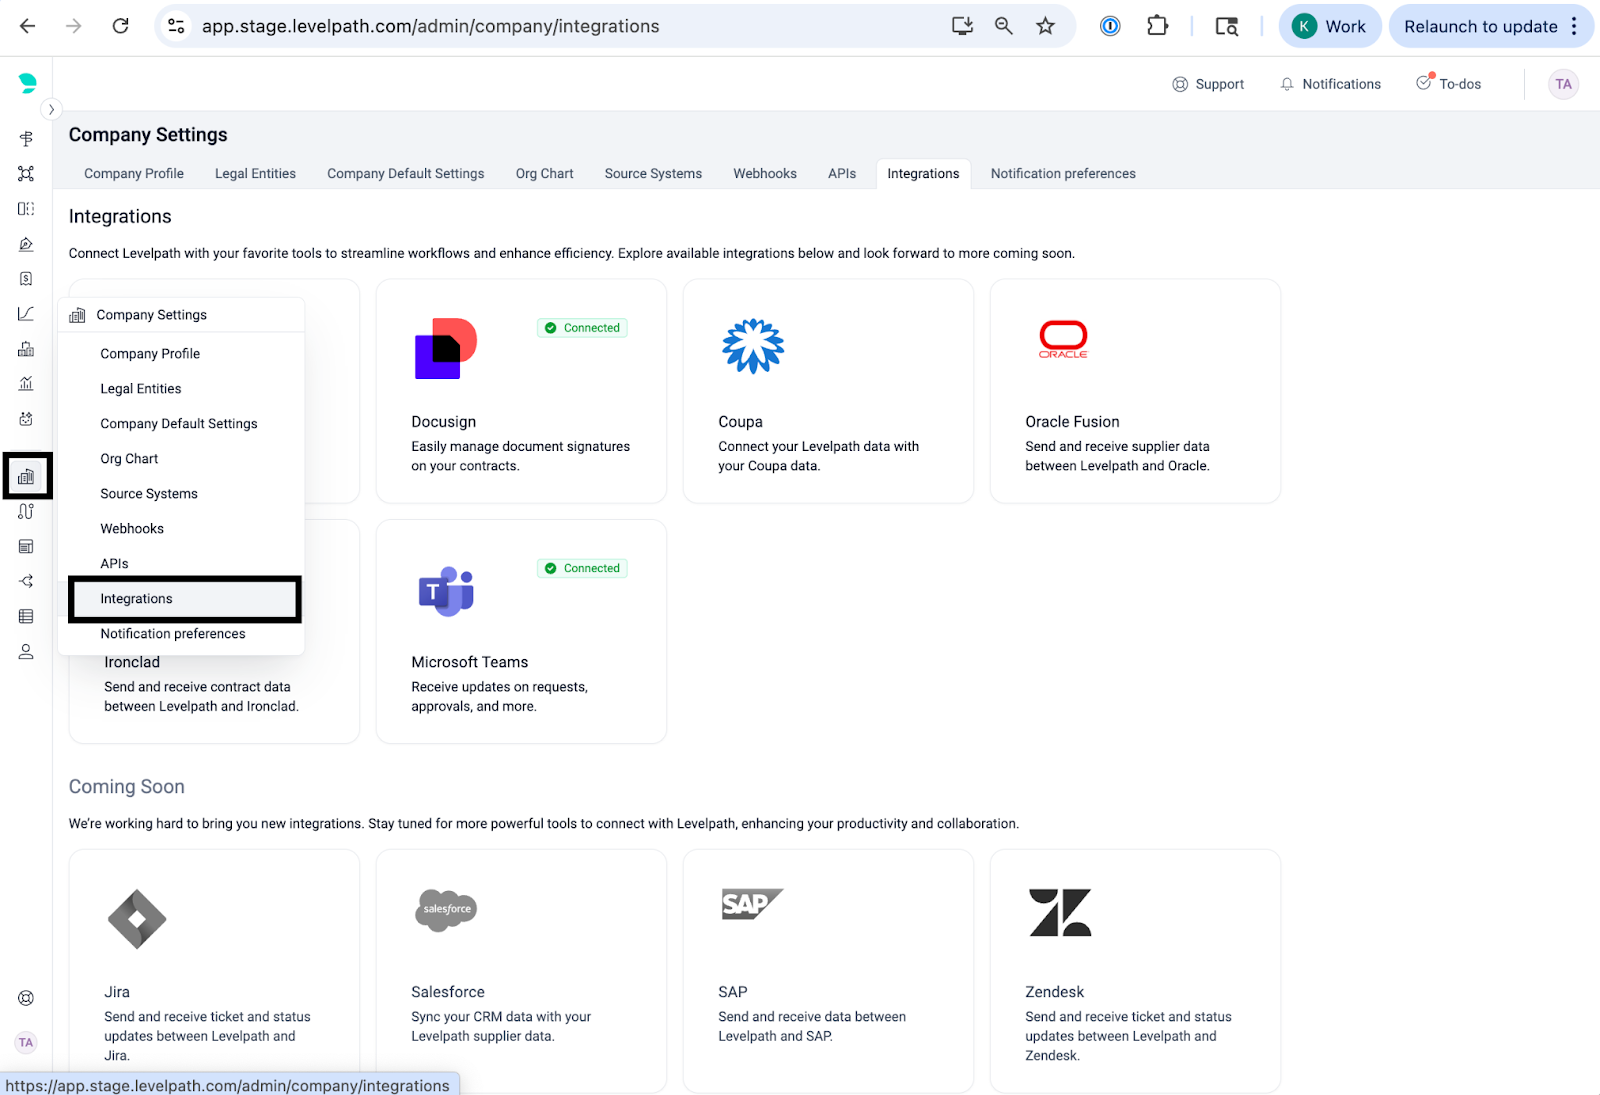
Task: Click the TA user avatar at top right
Action: pyautogui.click(x=1562, y=84)
